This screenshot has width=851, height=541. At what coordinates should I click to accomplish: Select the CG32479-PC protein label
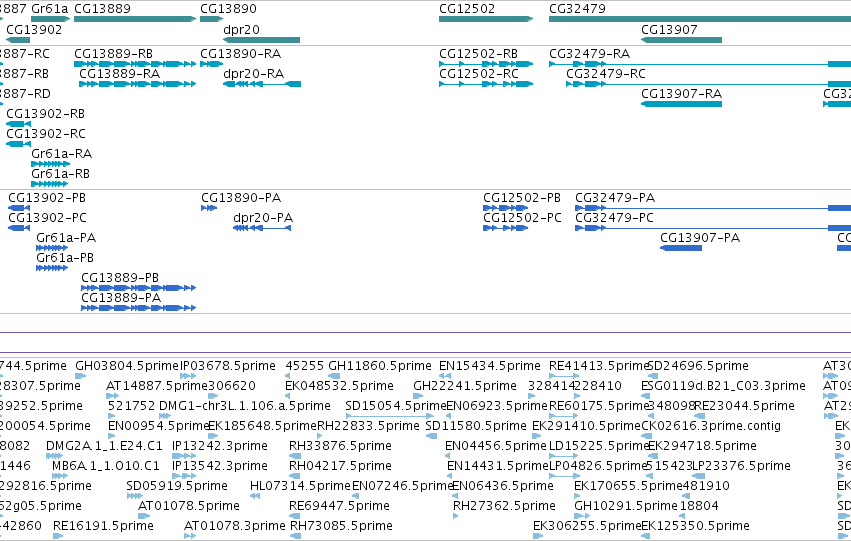(x=614, y=218)
